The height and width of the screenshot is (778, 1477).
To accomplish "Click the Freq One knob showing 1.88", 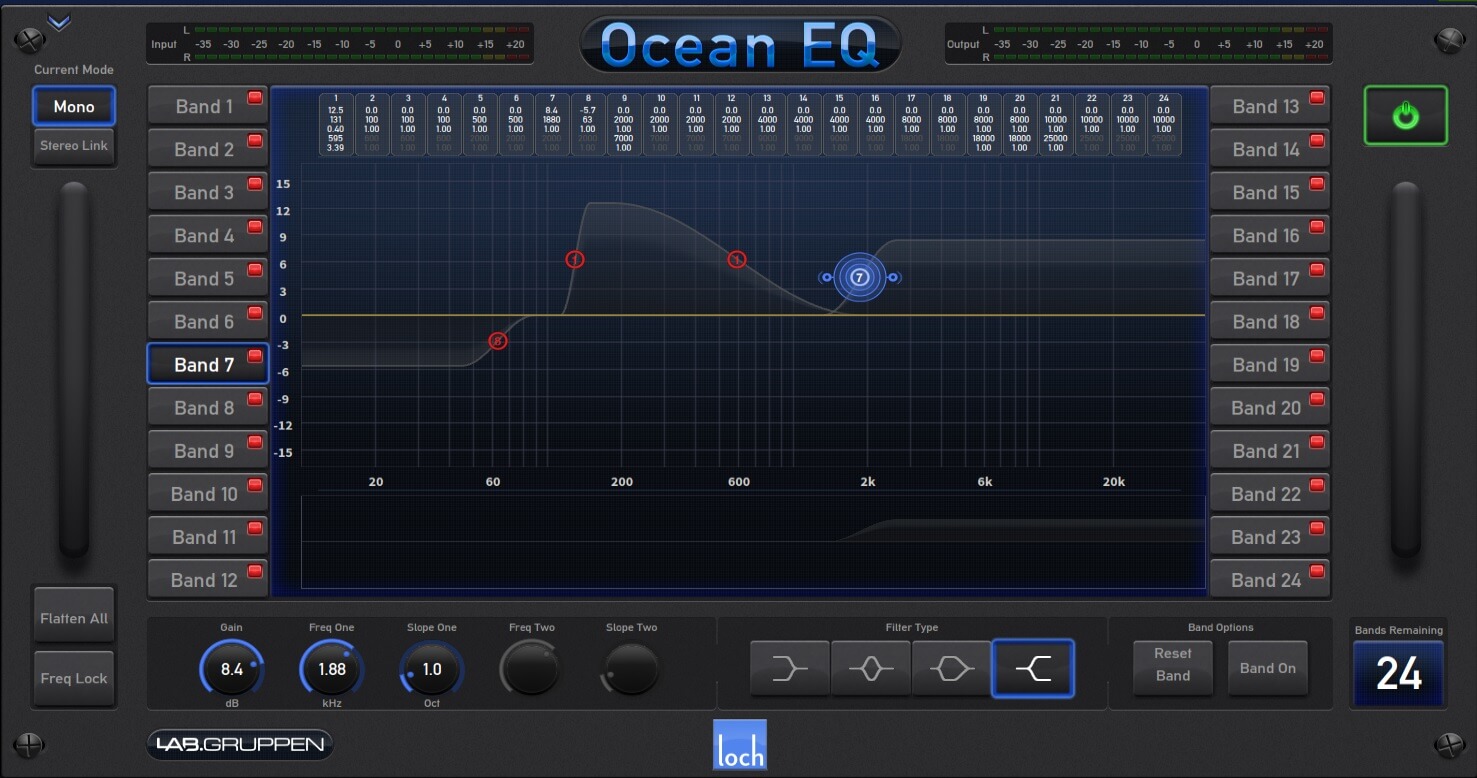I will tap(332, 669).
